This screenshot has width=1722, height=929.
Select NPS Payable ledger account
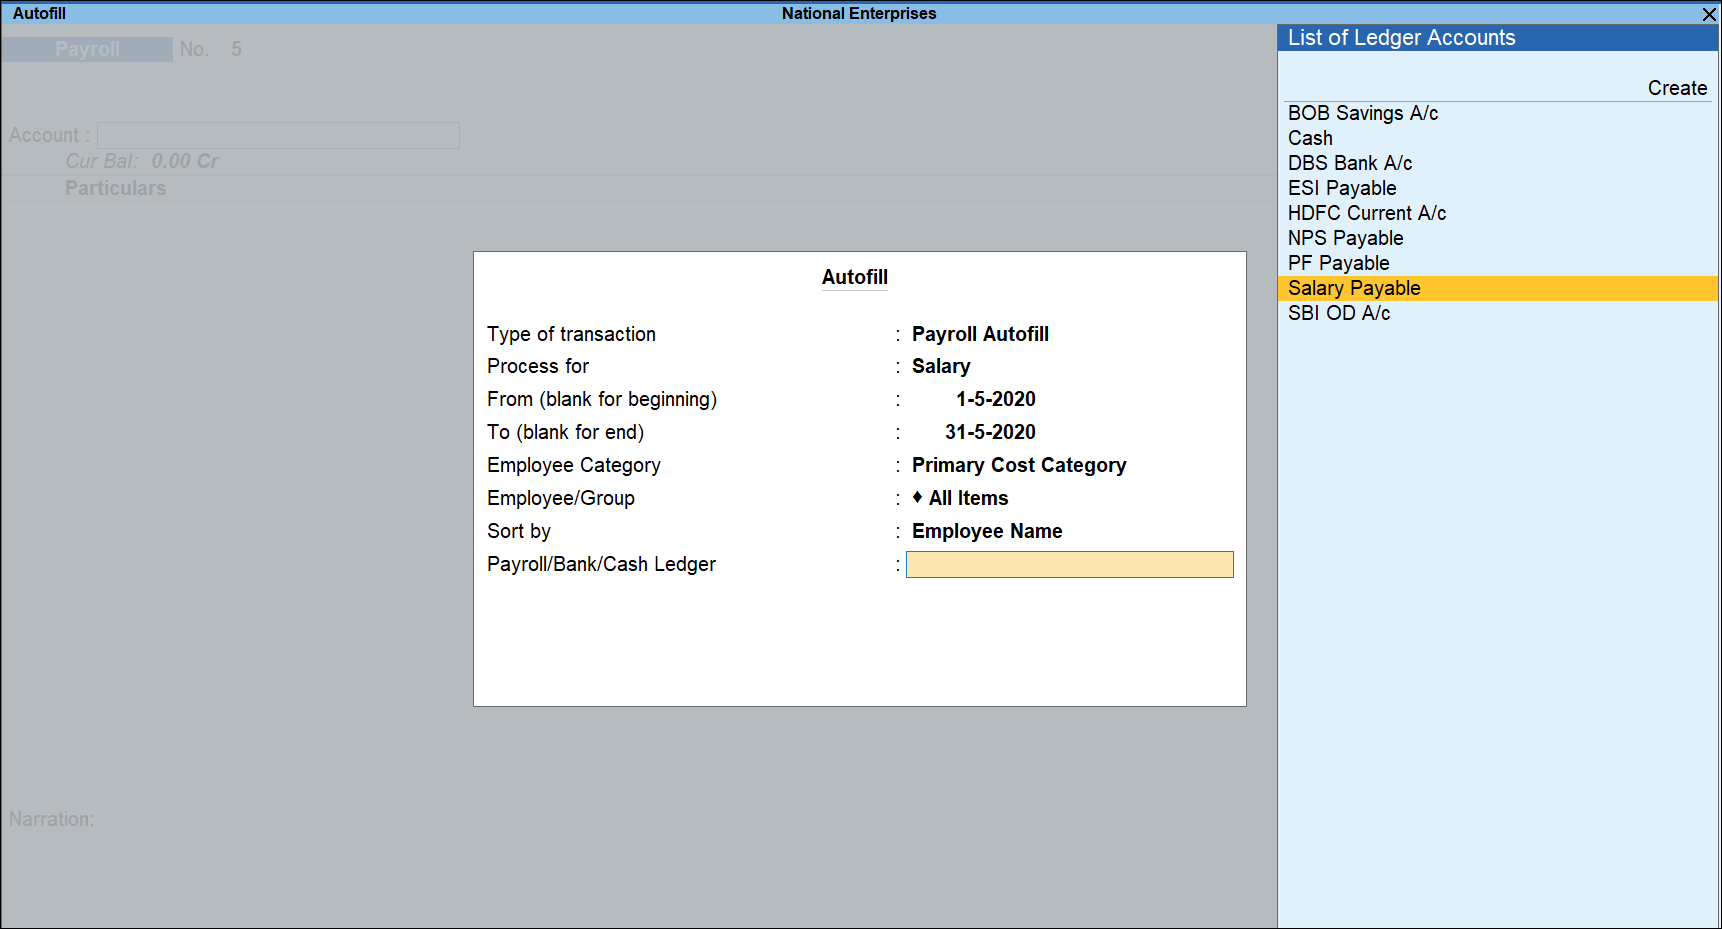(1345, 238)
